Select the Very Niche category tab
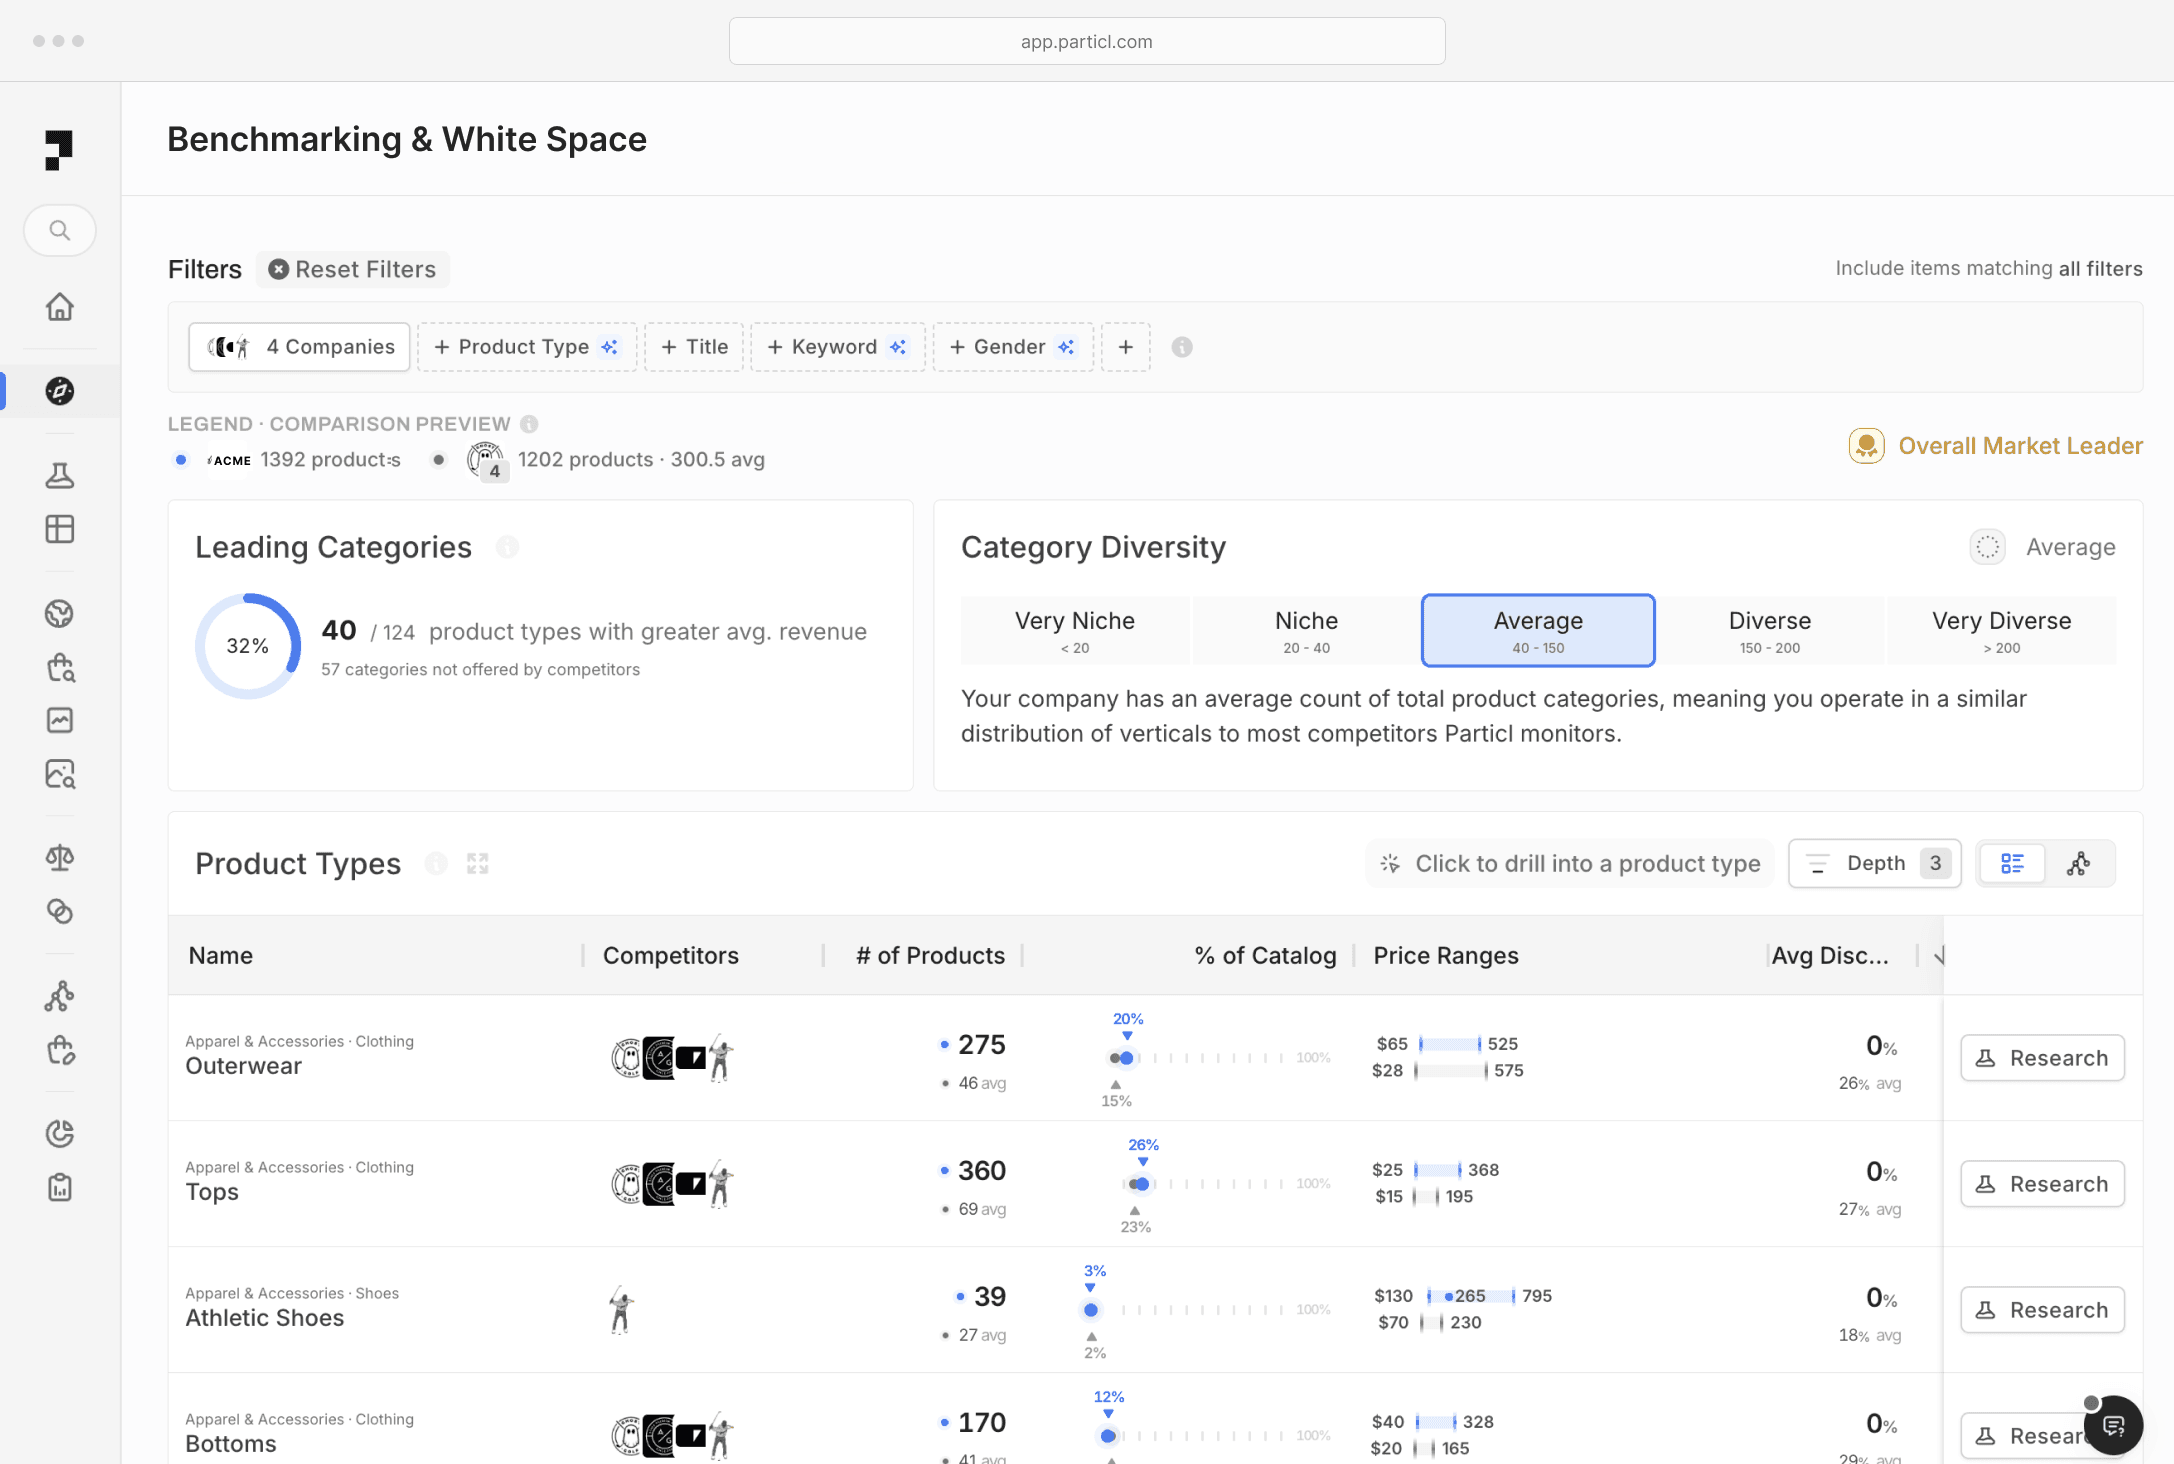Screen dimensions: 2174x1464 1074,631
